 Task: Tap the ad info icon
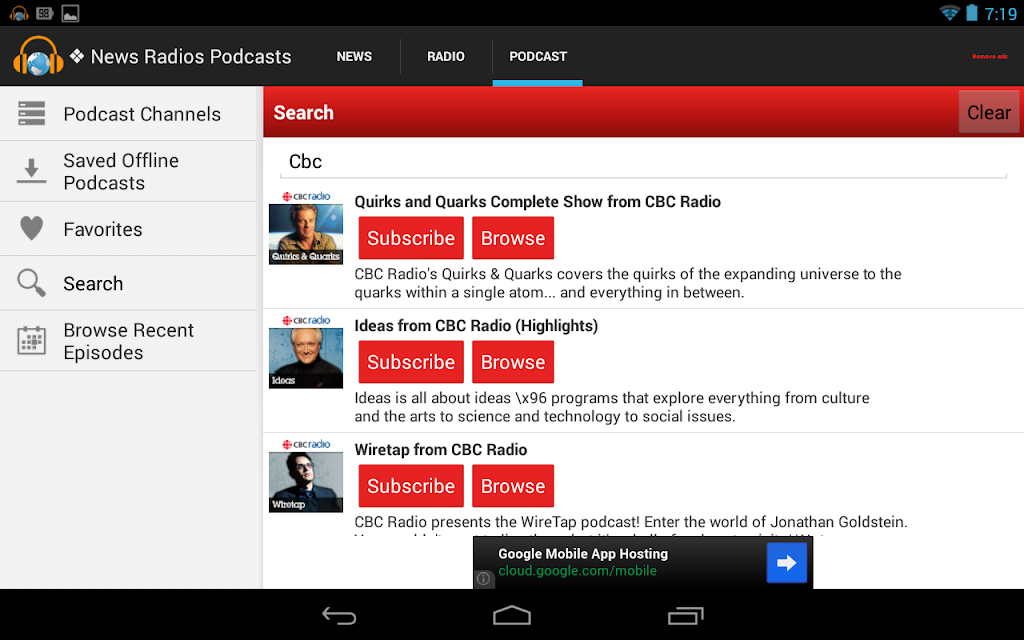[x=483, y=579]
